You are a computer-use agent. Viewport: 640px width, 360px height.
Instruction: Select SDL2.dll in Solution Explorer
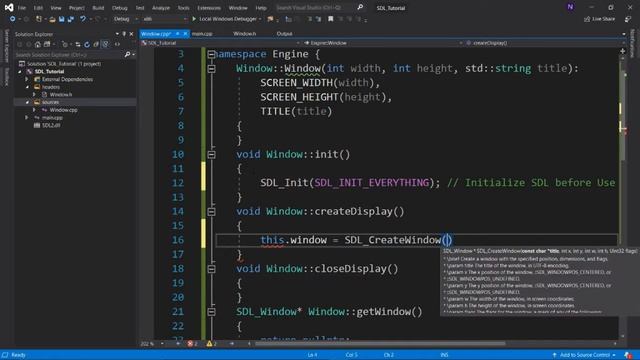tap(51, 125)
